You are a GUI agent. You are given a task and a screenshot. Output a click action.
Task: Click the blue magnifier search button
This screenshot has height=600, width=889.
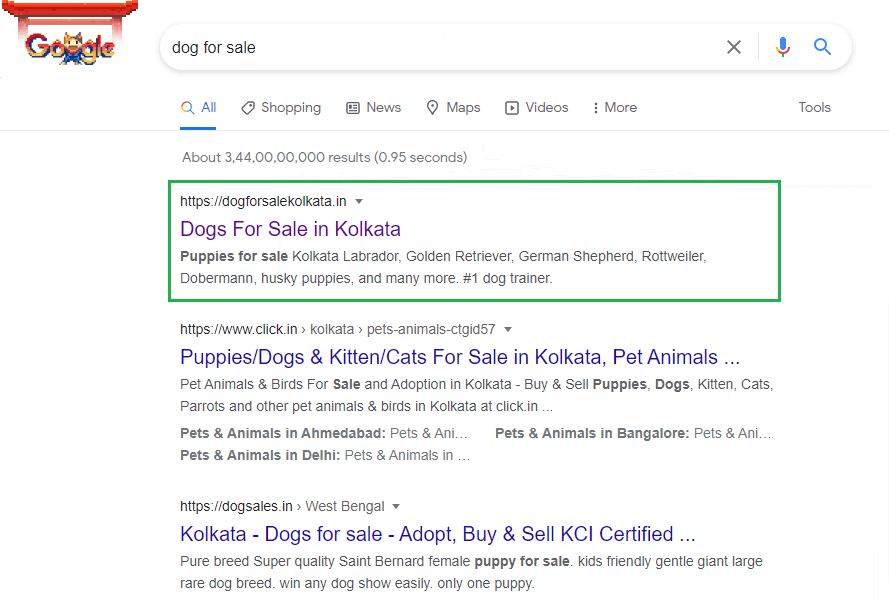coord(822,47)
